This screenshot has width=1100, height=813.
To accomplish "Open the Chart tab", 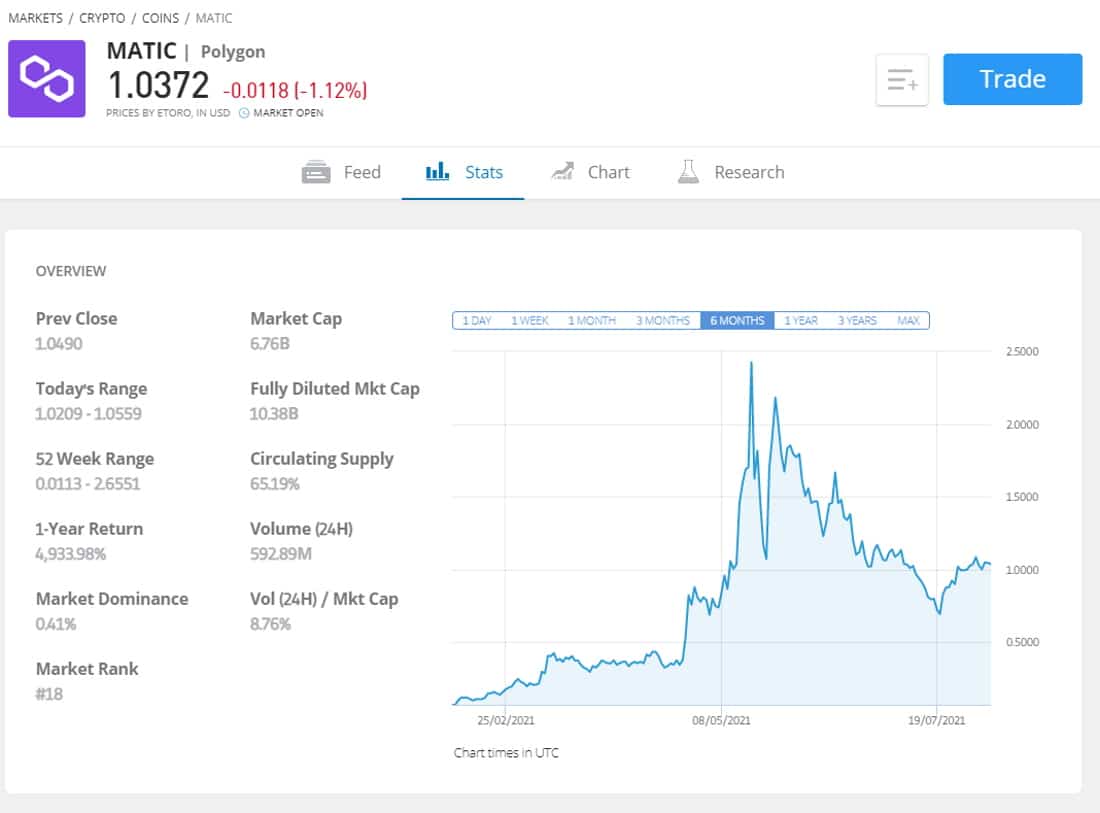I will click(x=590, y=173).
